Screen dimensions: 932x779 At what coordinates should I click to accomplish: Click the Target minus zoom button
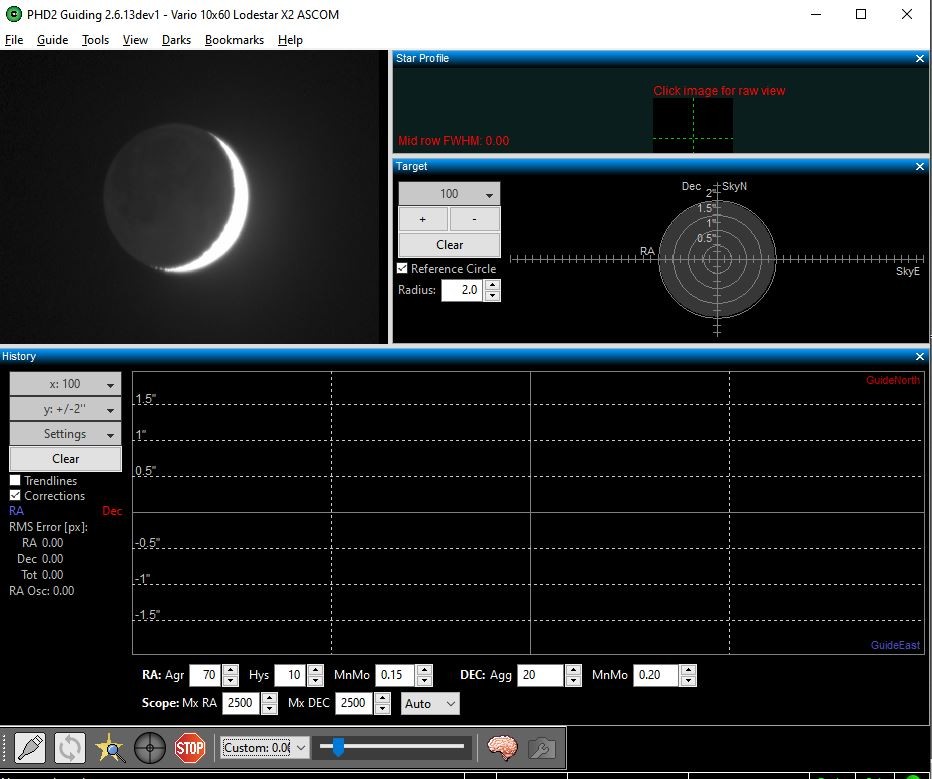coord(474,219)
